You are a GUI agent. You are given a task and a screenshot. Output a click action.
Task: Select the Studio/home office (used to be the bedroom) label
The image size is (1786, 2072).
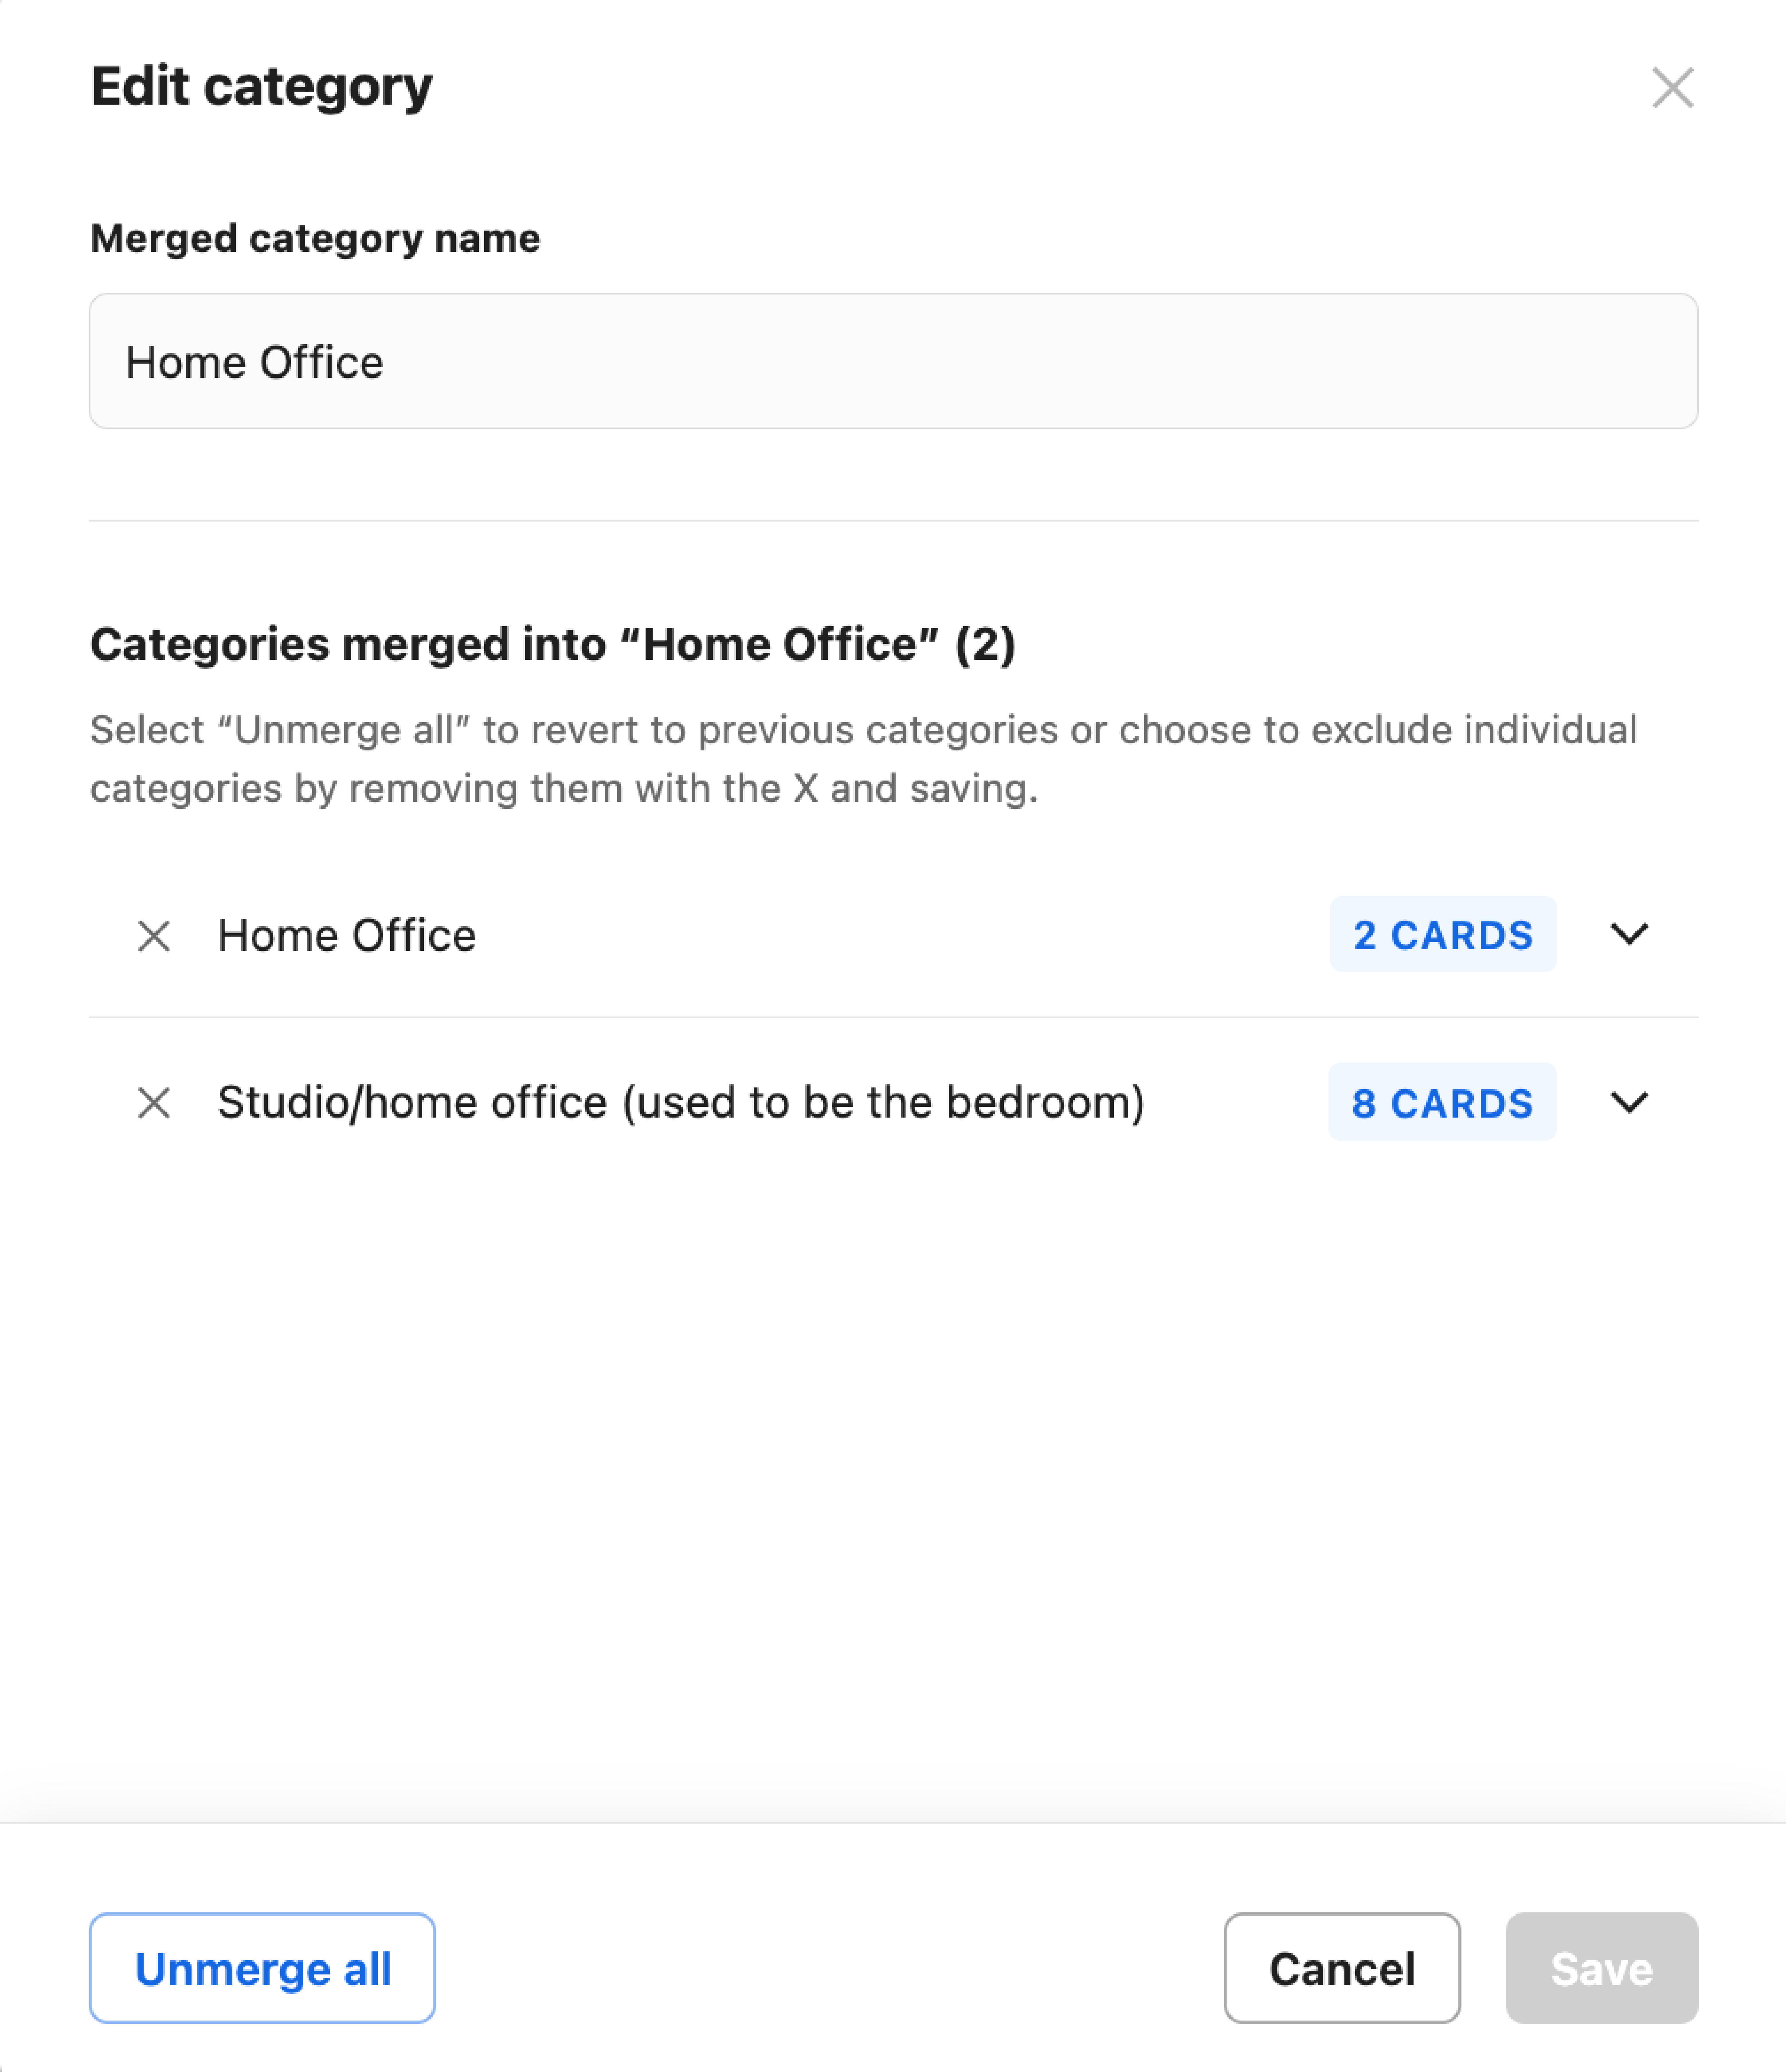(681, 1102)
